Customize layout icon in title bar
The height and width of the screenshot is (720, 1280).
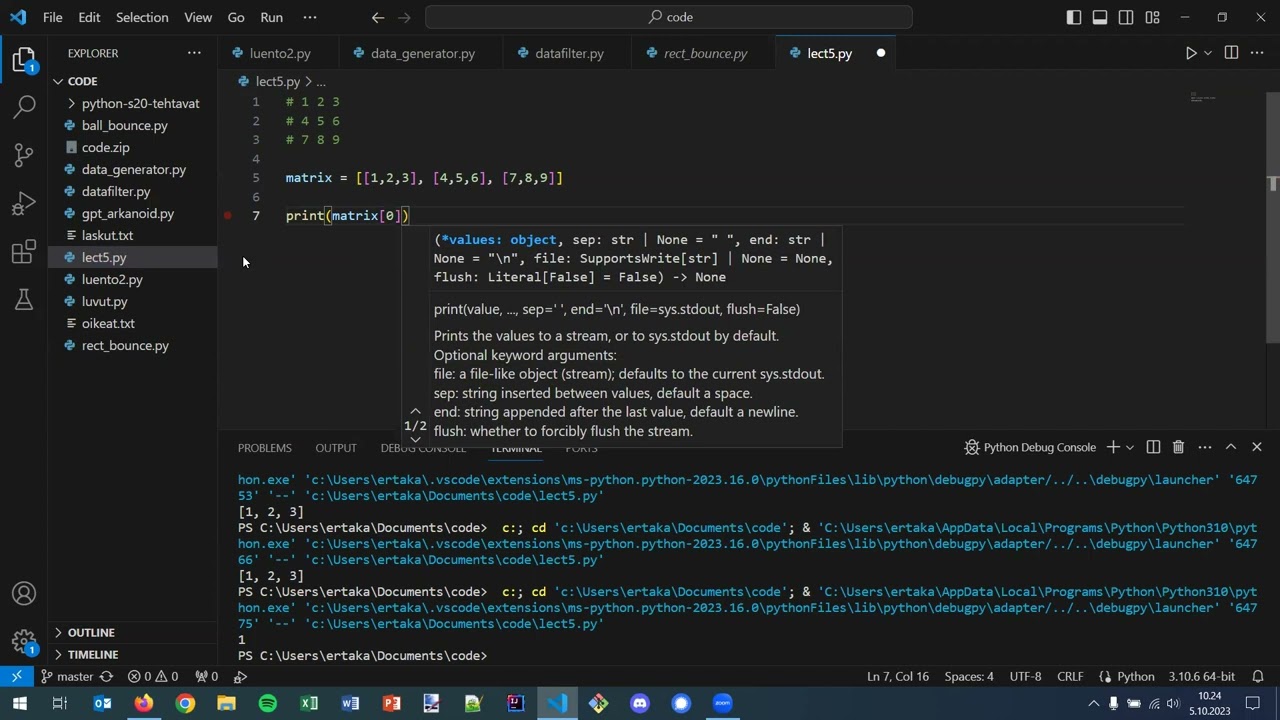pyautogui.click(x=1153, y=17)
